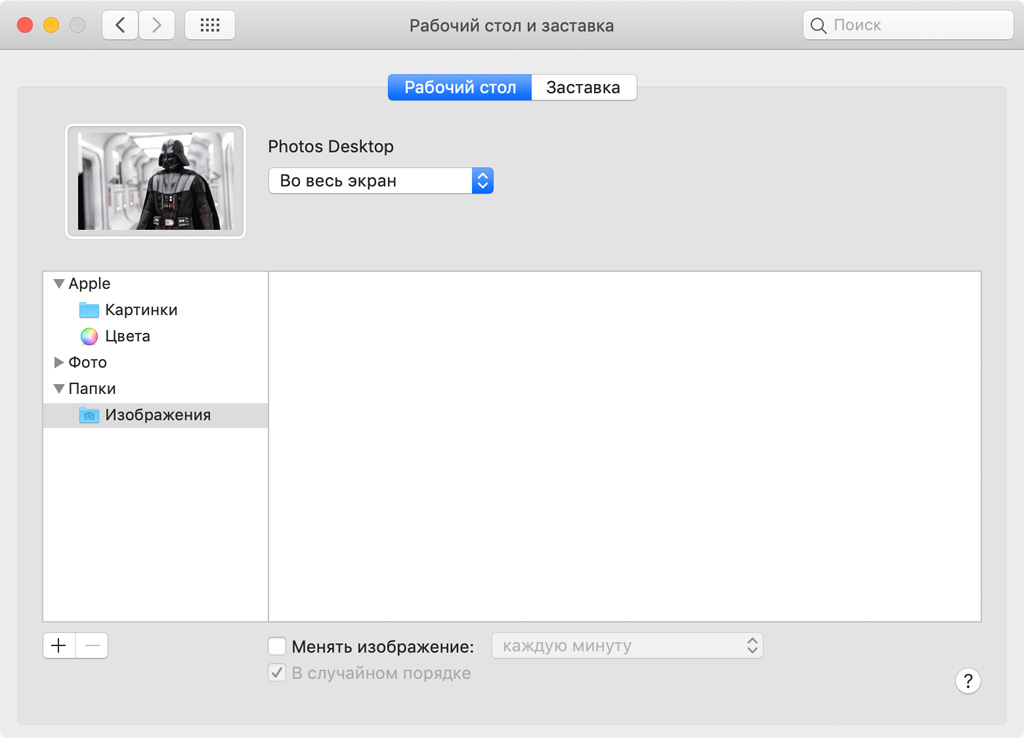The width and height of the screenshot is (1024, 738).
Task: Select the Цвета color wheel icon
Action: (89, 336)
